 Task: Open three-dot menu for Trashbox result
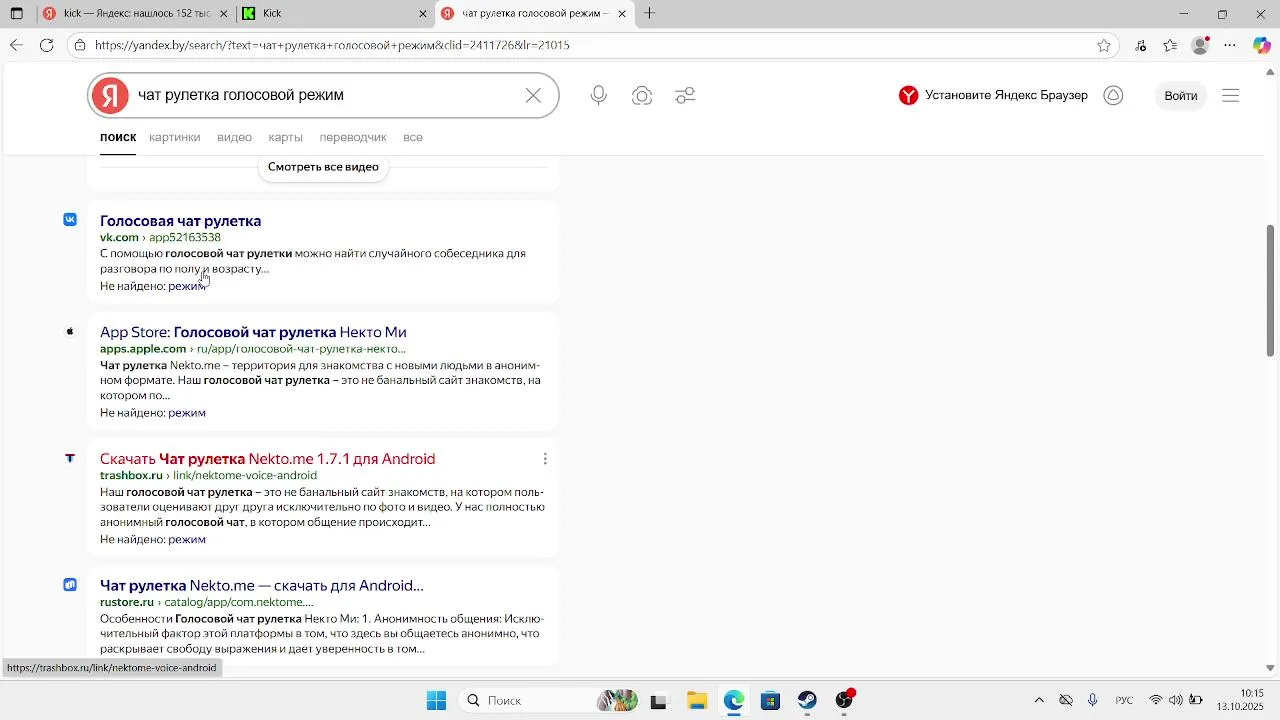click(545, 459)
